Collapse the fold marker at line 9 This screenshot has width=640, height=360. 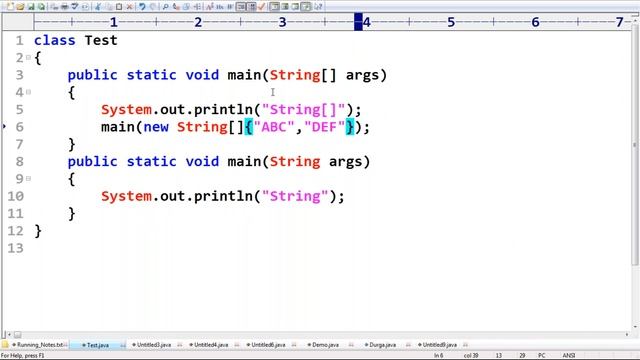pyautogui.click(x=29, y=178)
